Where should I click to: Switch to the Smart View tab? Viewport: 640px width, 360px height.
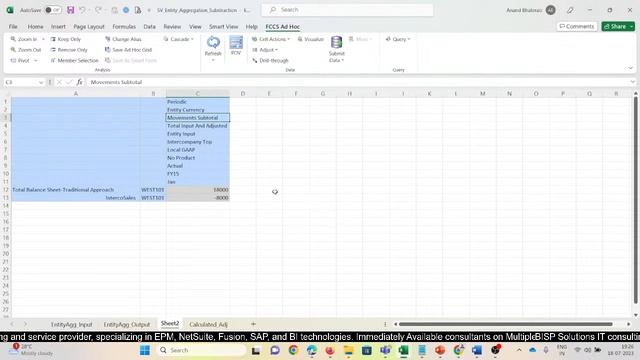[x=223, y=27]
